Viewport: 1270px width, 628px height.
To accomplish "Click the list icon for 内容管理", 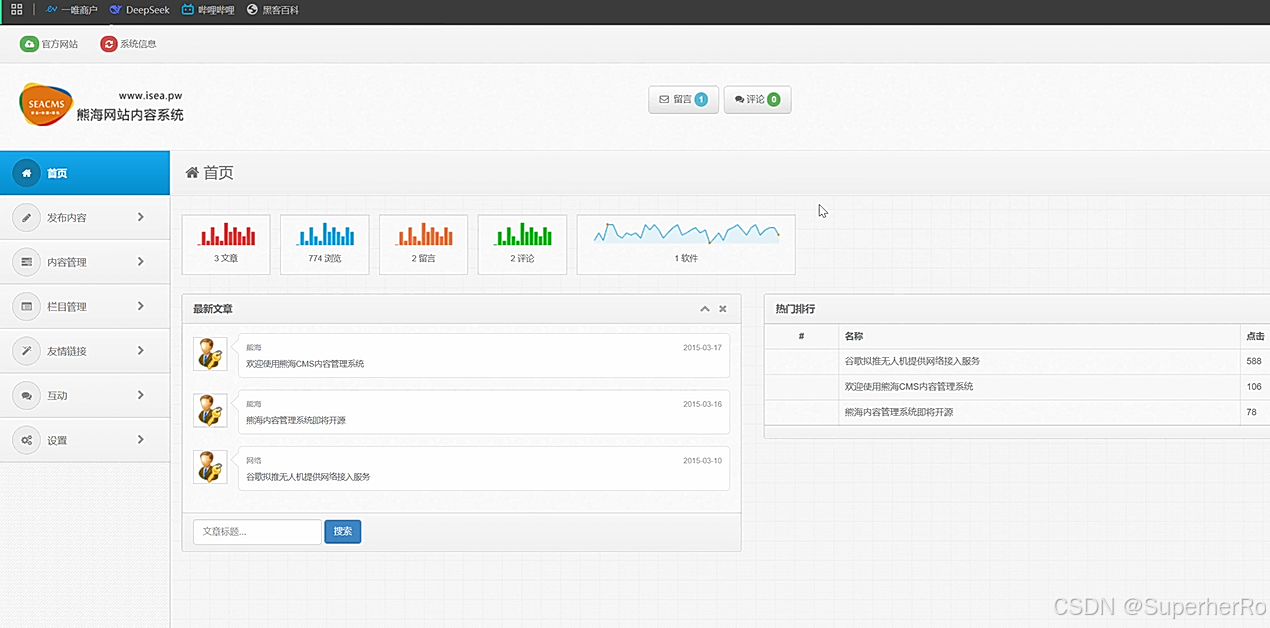I will tap(26, 262).
